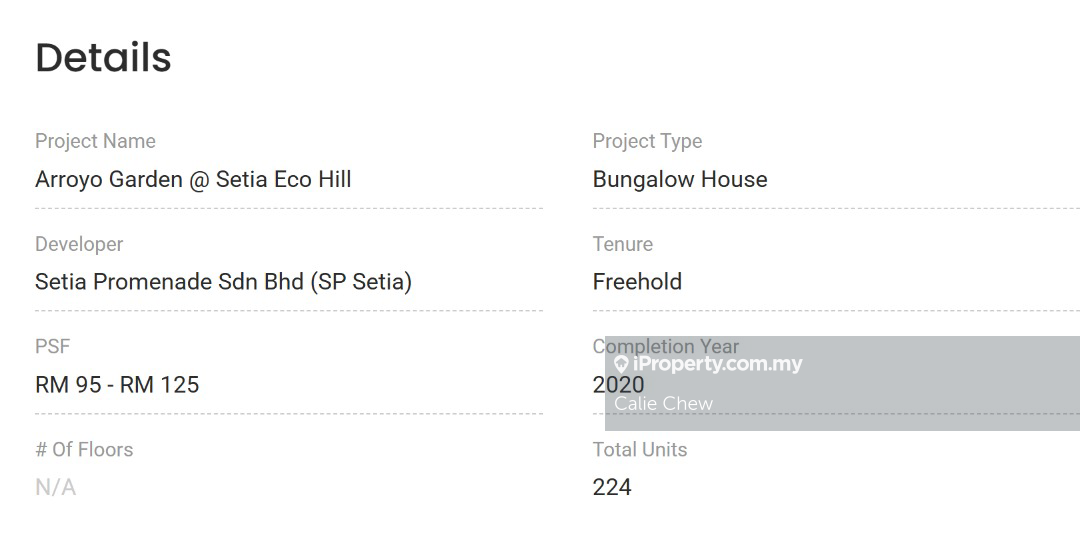Open the Arroyo Garden @ Setia Eco Hill project

click(193, 180)
